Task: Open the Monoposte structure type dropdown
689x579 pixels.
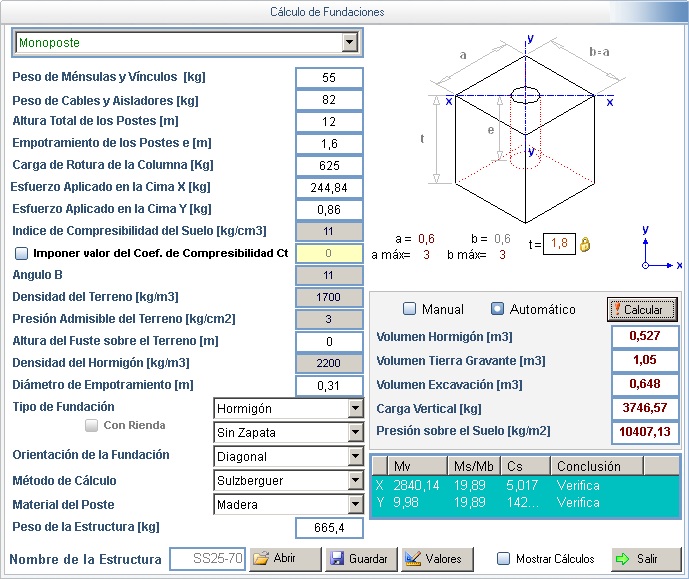Action: (x=349, y=43)
